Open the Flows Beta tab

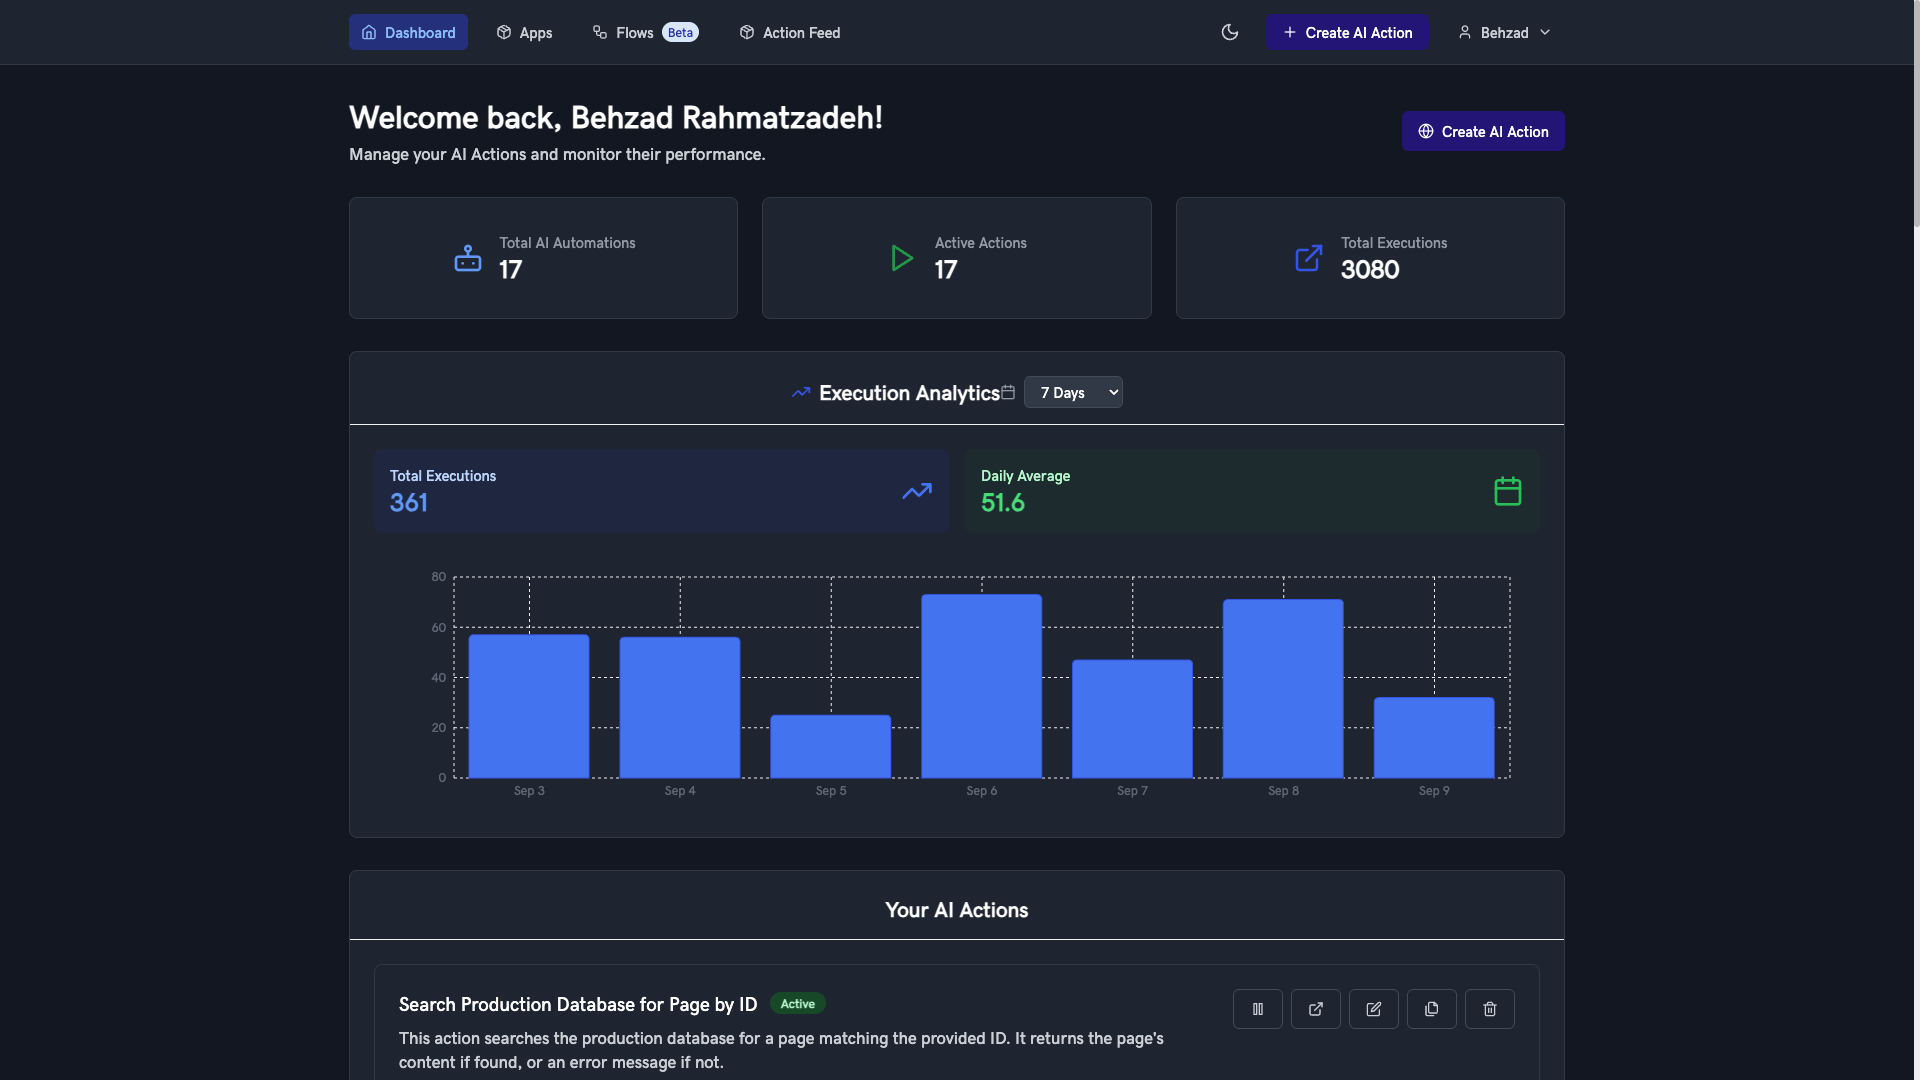pos(645,32)
